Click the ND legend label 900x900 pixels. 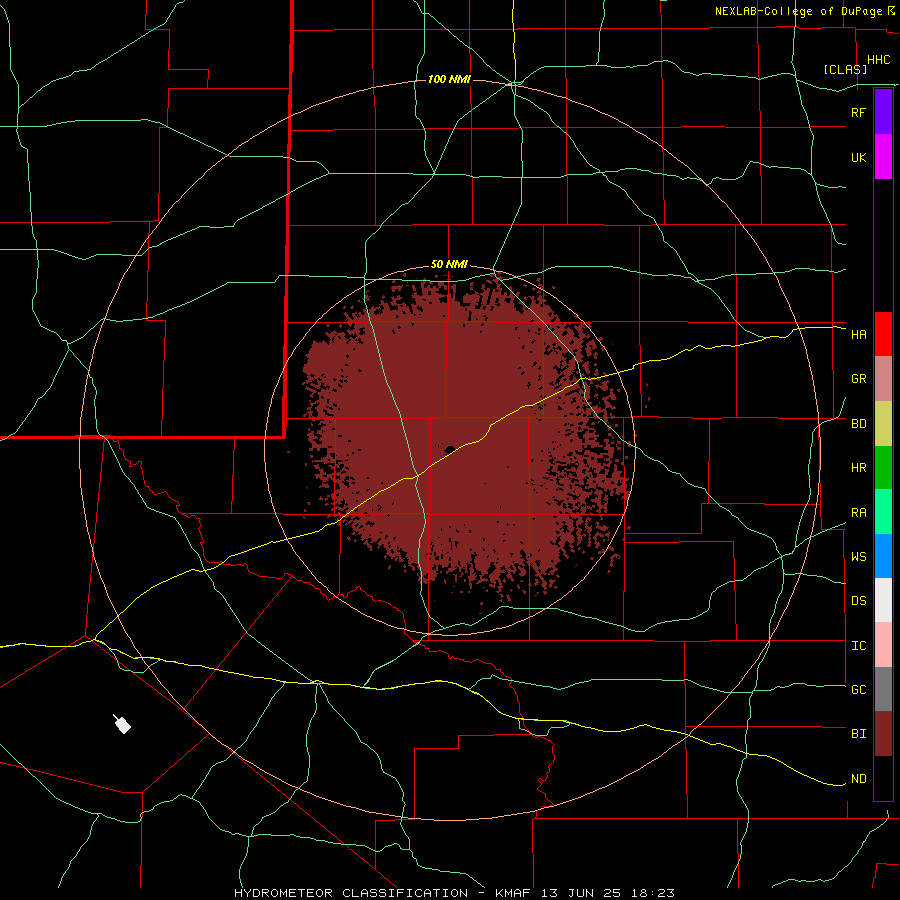coord(858,779)
